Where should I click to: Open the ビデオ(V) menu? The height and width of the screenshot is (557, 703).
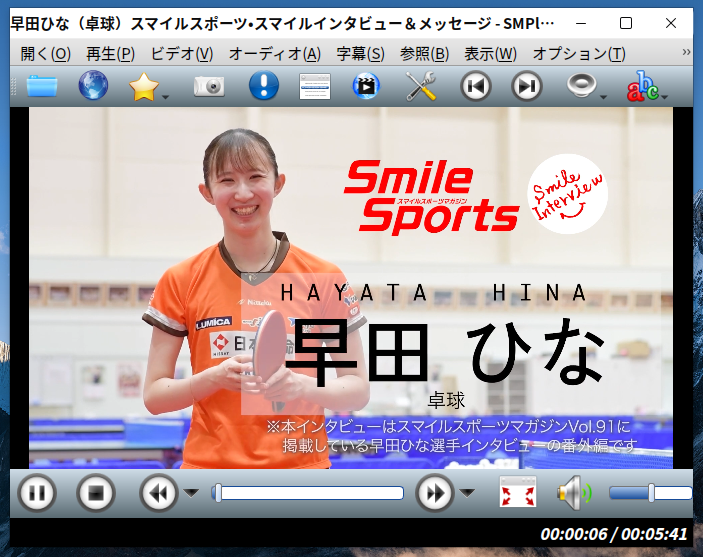[182, 54]
